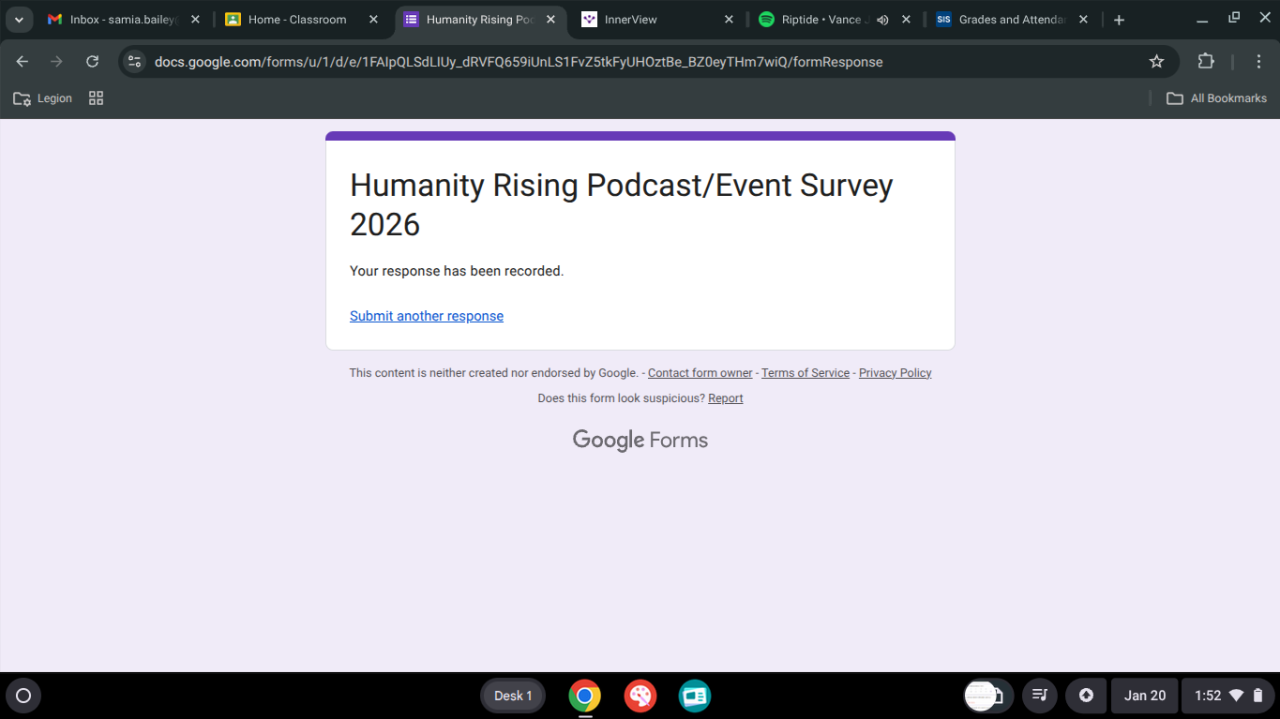
Task: Expand the tab search dropdown arrow
Action: (x=18, y=20)
